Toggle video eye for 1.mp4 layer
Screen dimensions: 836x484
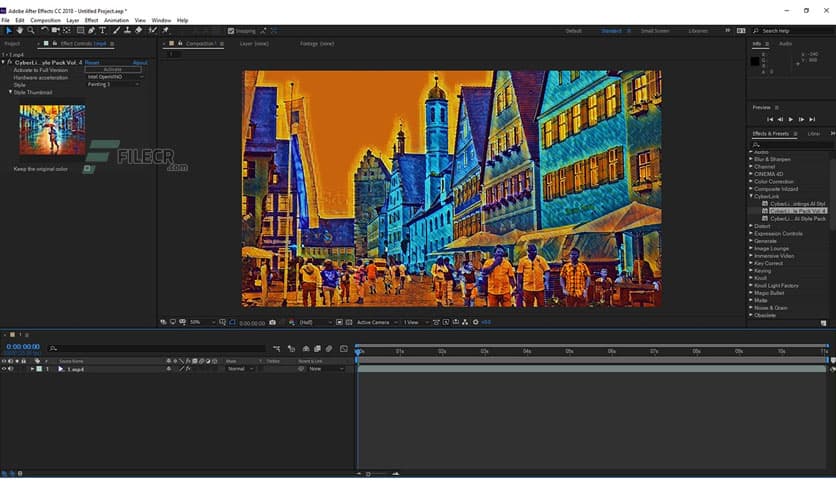(4, 369)
